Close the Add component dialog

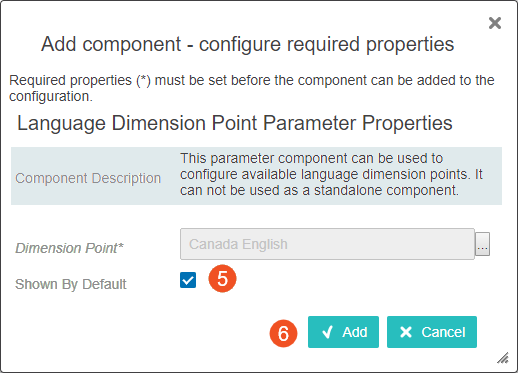[x=495, y=23]
